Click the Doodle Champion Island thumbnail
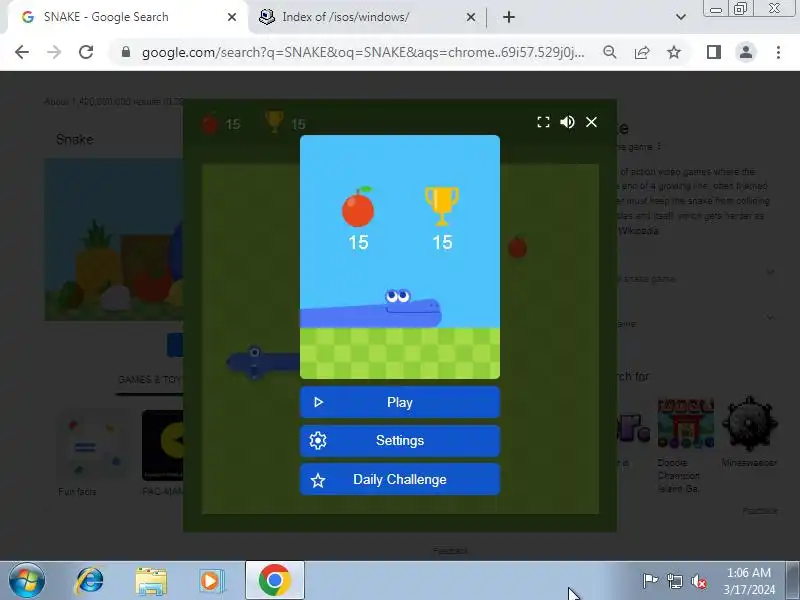 coord(686,423)
